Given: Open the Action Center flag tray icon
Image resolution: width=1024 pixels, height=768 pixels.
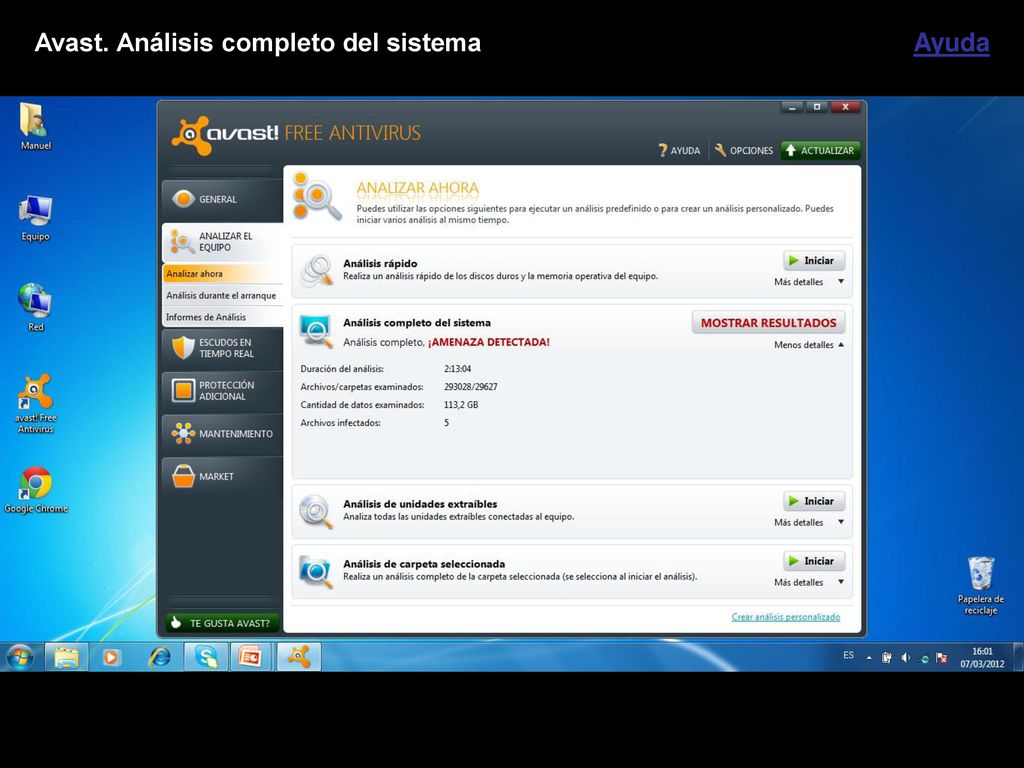Looking at the screenshot, I should (941, 658).
